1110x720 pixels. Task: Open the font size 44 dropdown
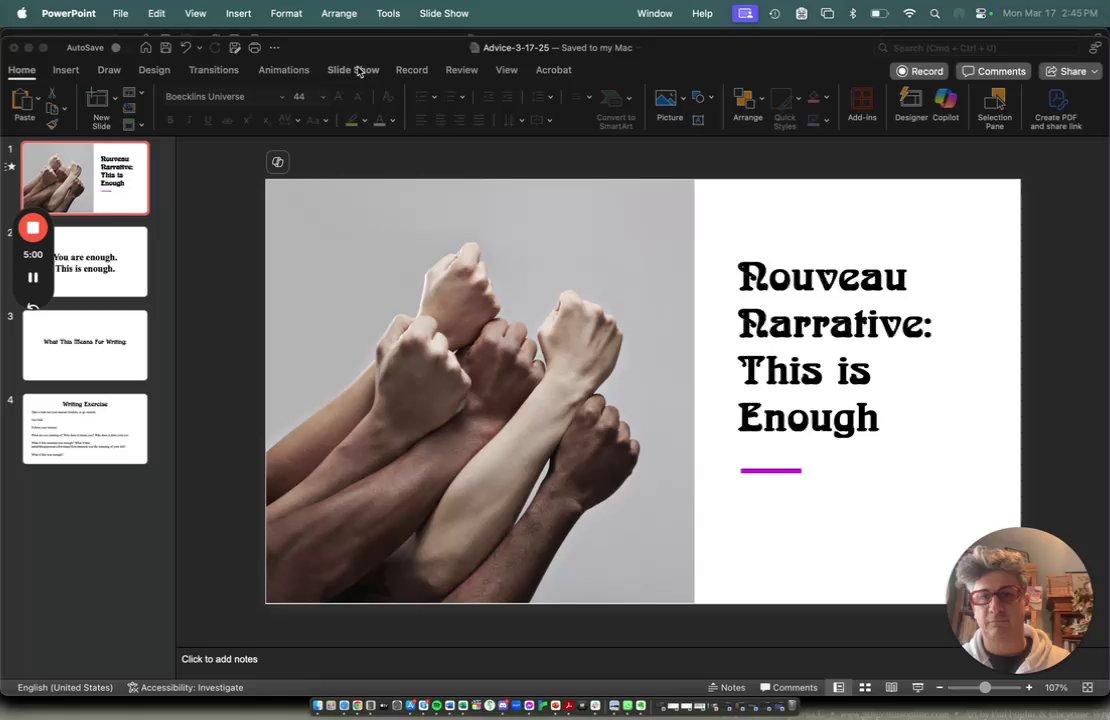pyautogui.click(x=322, y=97)
